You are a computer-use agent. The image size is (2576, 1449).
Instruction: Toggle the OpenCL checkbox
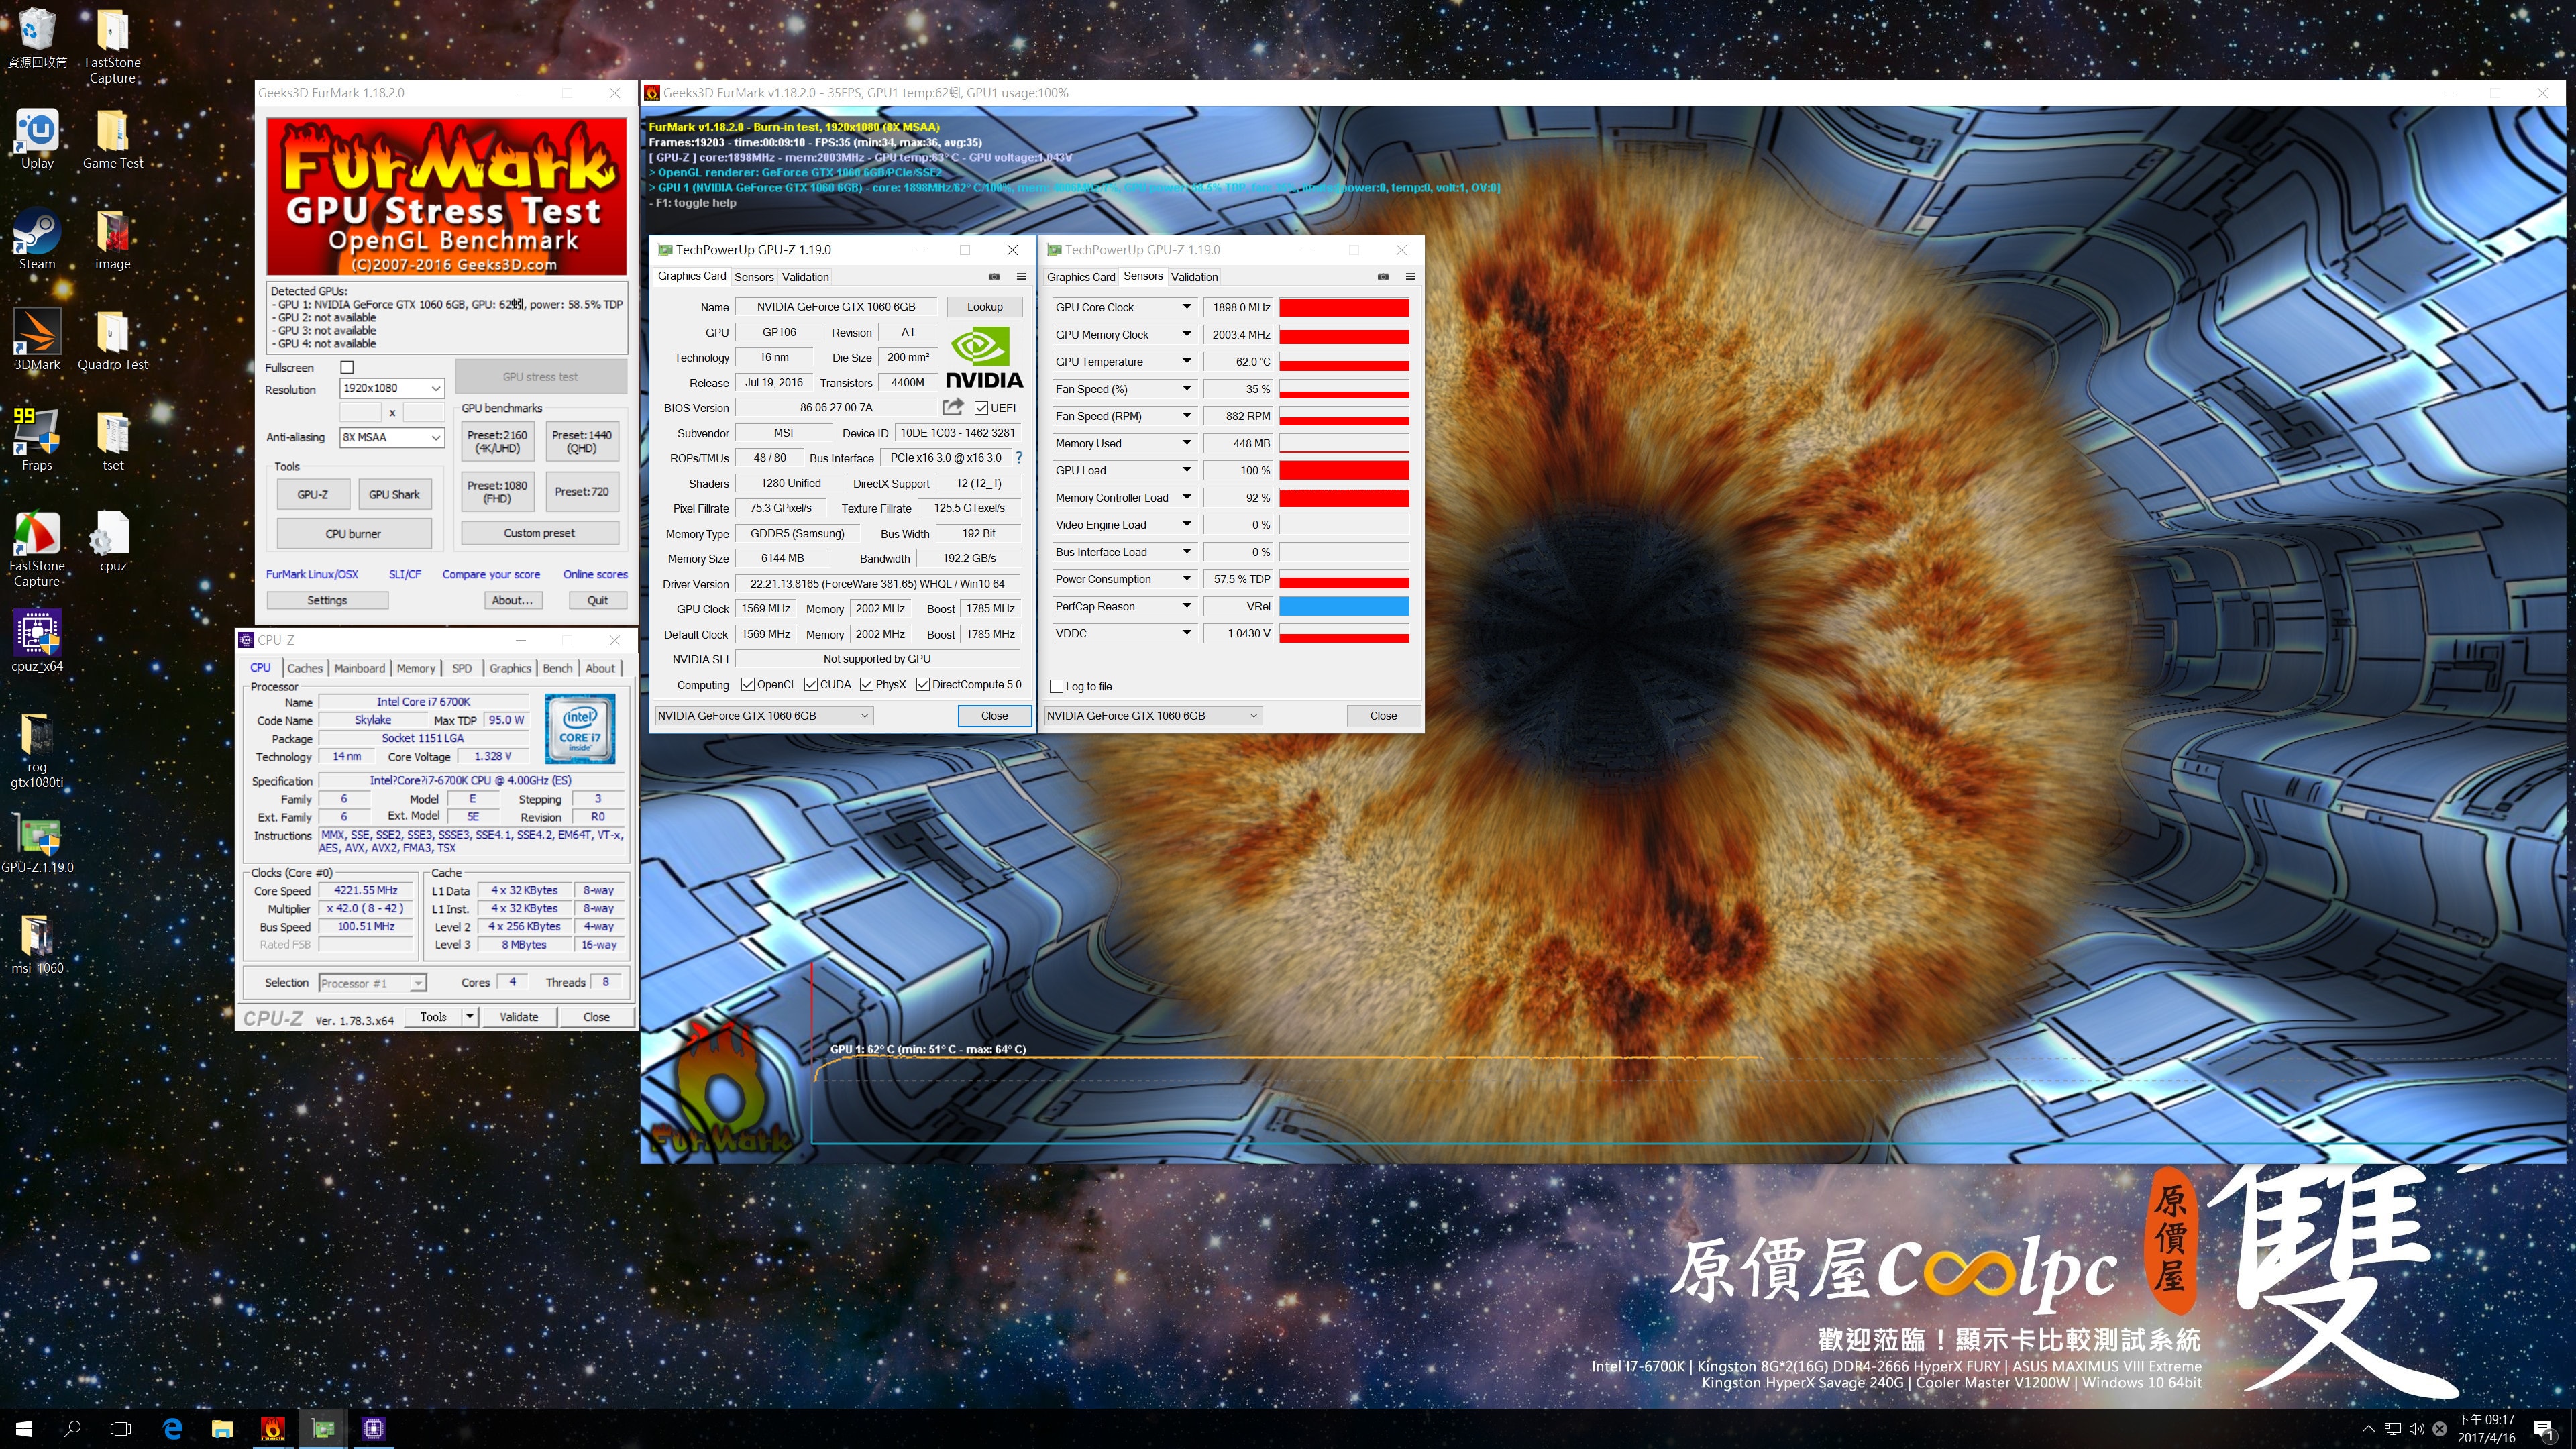coord(747,685)
